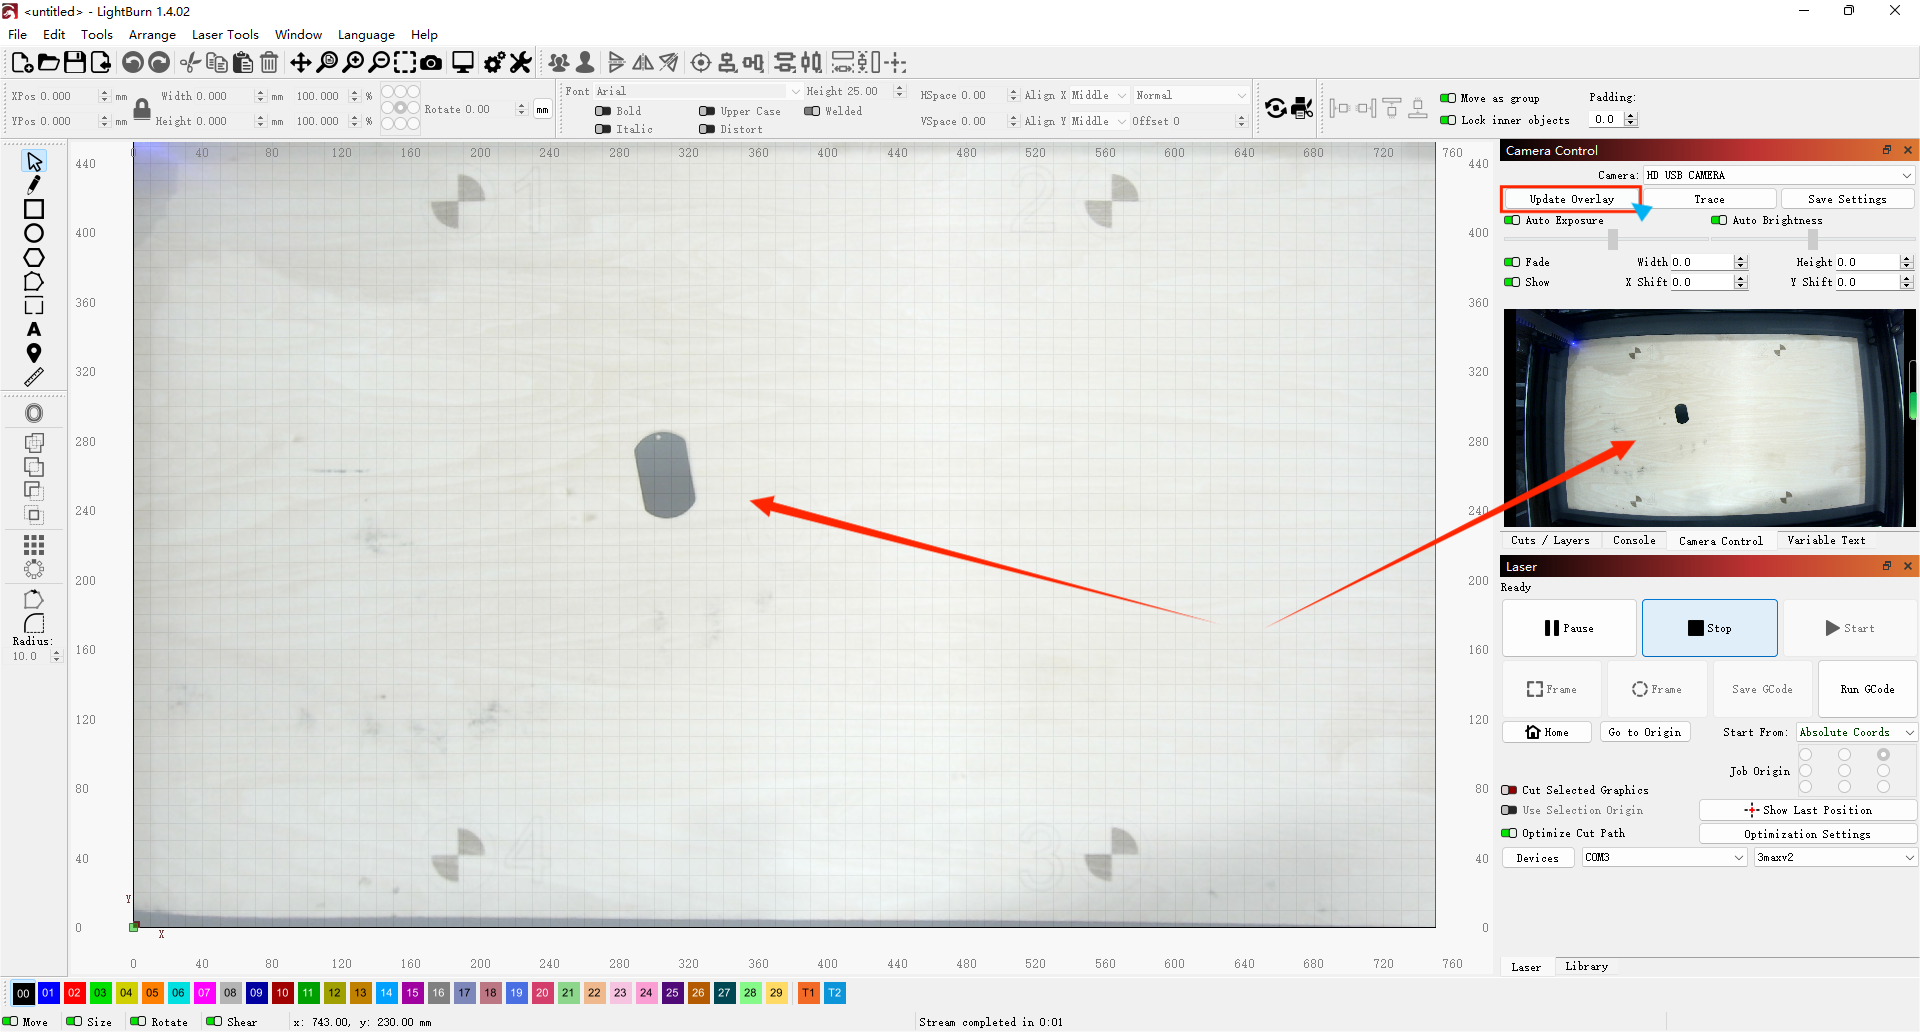
Task: Click the camera preview thumbnail image
Action: coord(1708,417)
